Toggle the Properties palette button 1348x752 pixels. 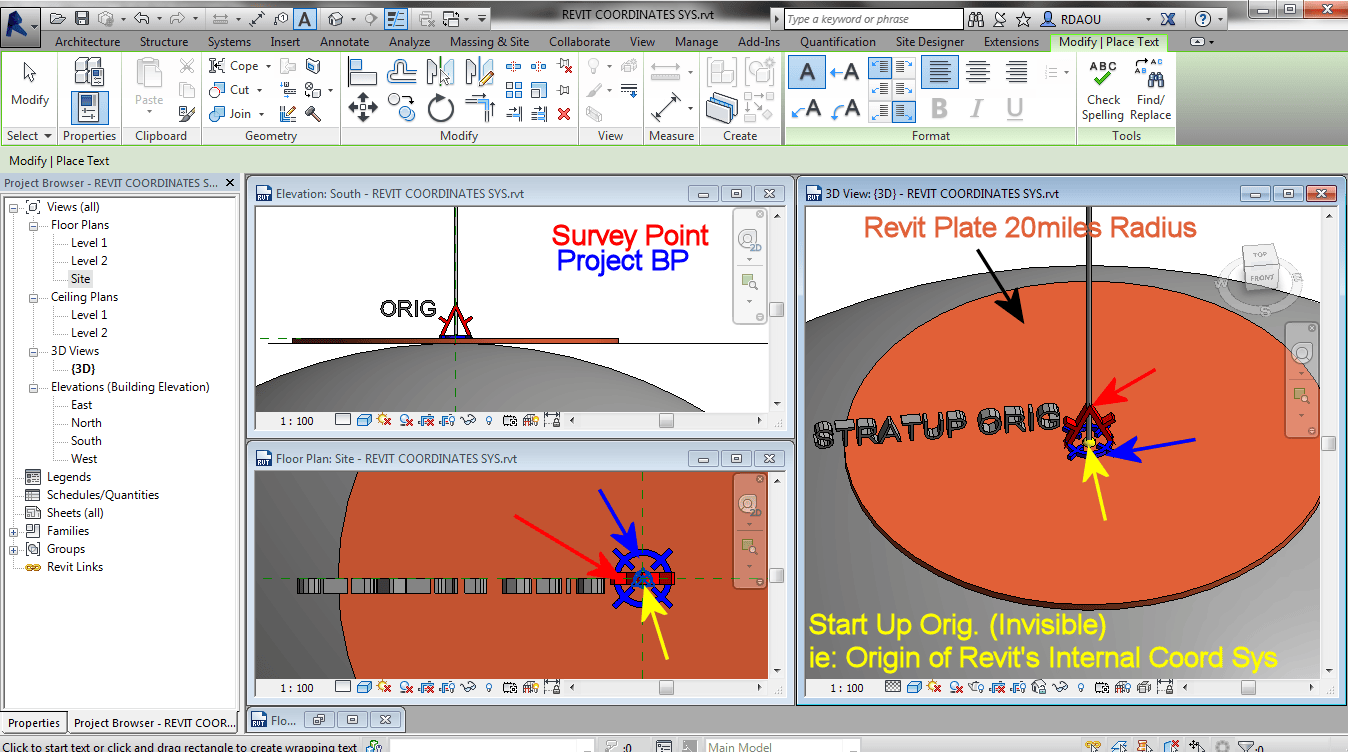[x=89, y=107]
